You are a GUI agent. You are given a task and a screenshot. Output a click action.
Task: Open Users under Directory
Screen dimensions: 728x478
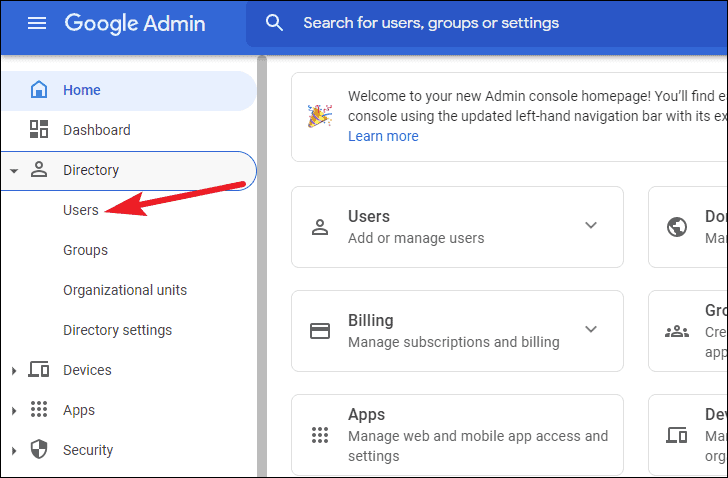81,210
